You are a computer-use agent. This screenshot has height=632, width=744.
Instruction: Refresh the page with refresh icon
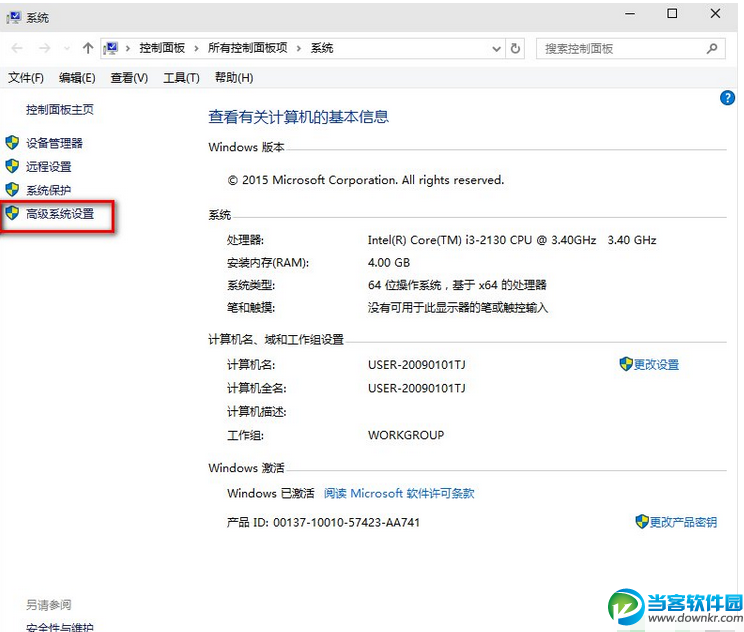(x=515, y=48)
